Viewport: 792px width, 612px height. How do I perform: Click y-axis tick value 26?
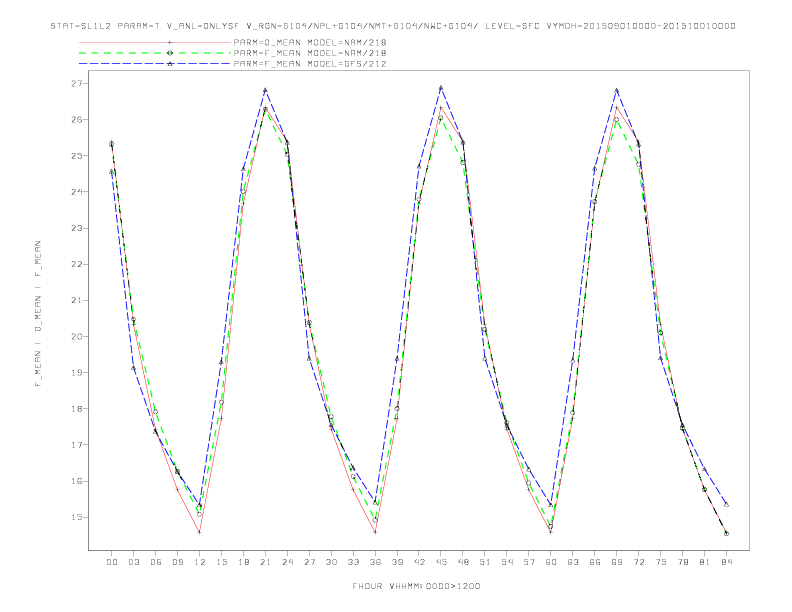[x=76, y=120]
